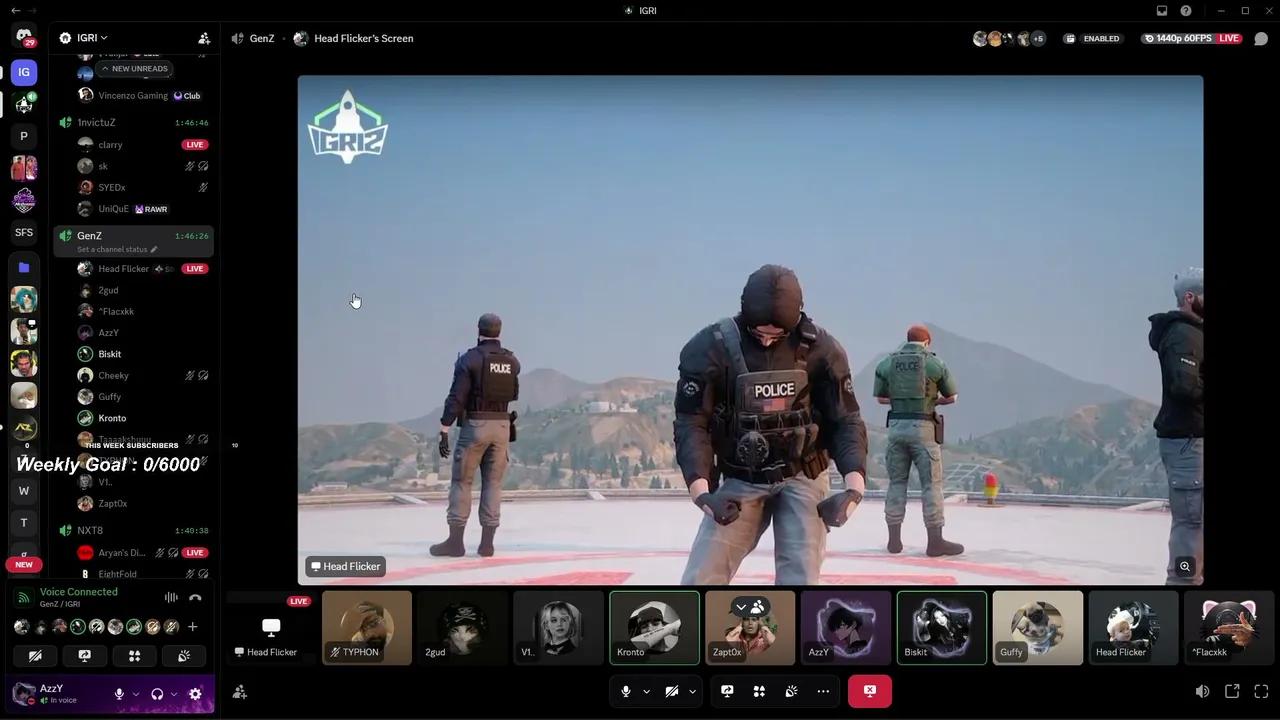This screenshot has width=1280, height=720.
Task: Open server folder icon in sidebar
Action: [24, 267]
